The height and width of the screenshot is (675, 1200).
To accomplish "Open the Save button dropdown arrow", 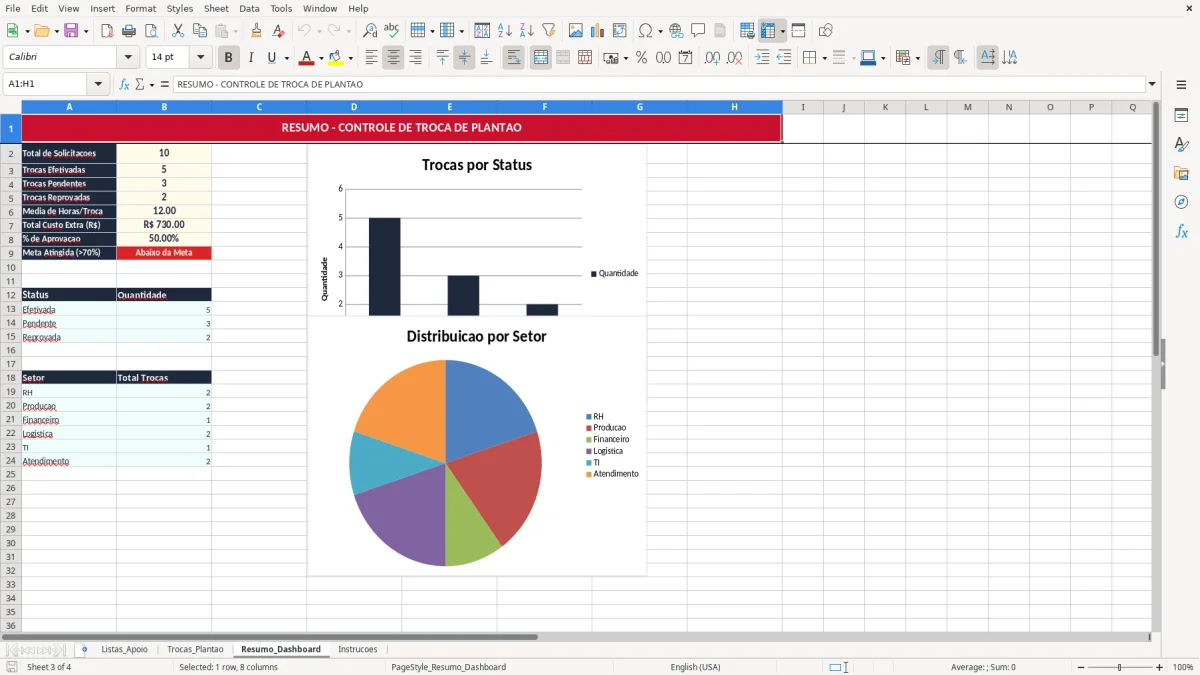I will point(85,30).
